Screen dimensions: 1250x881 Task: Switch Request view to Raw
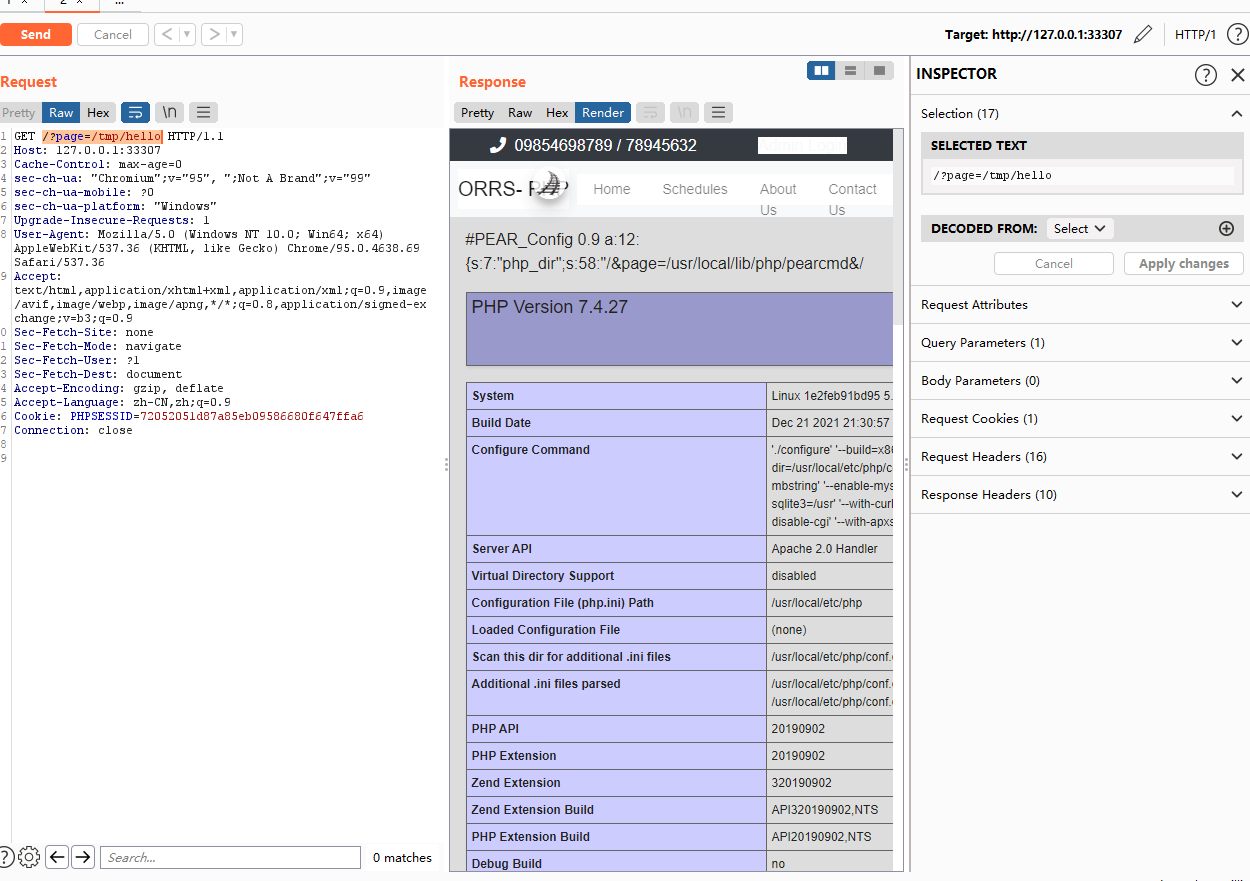click(x=61, y=113)
